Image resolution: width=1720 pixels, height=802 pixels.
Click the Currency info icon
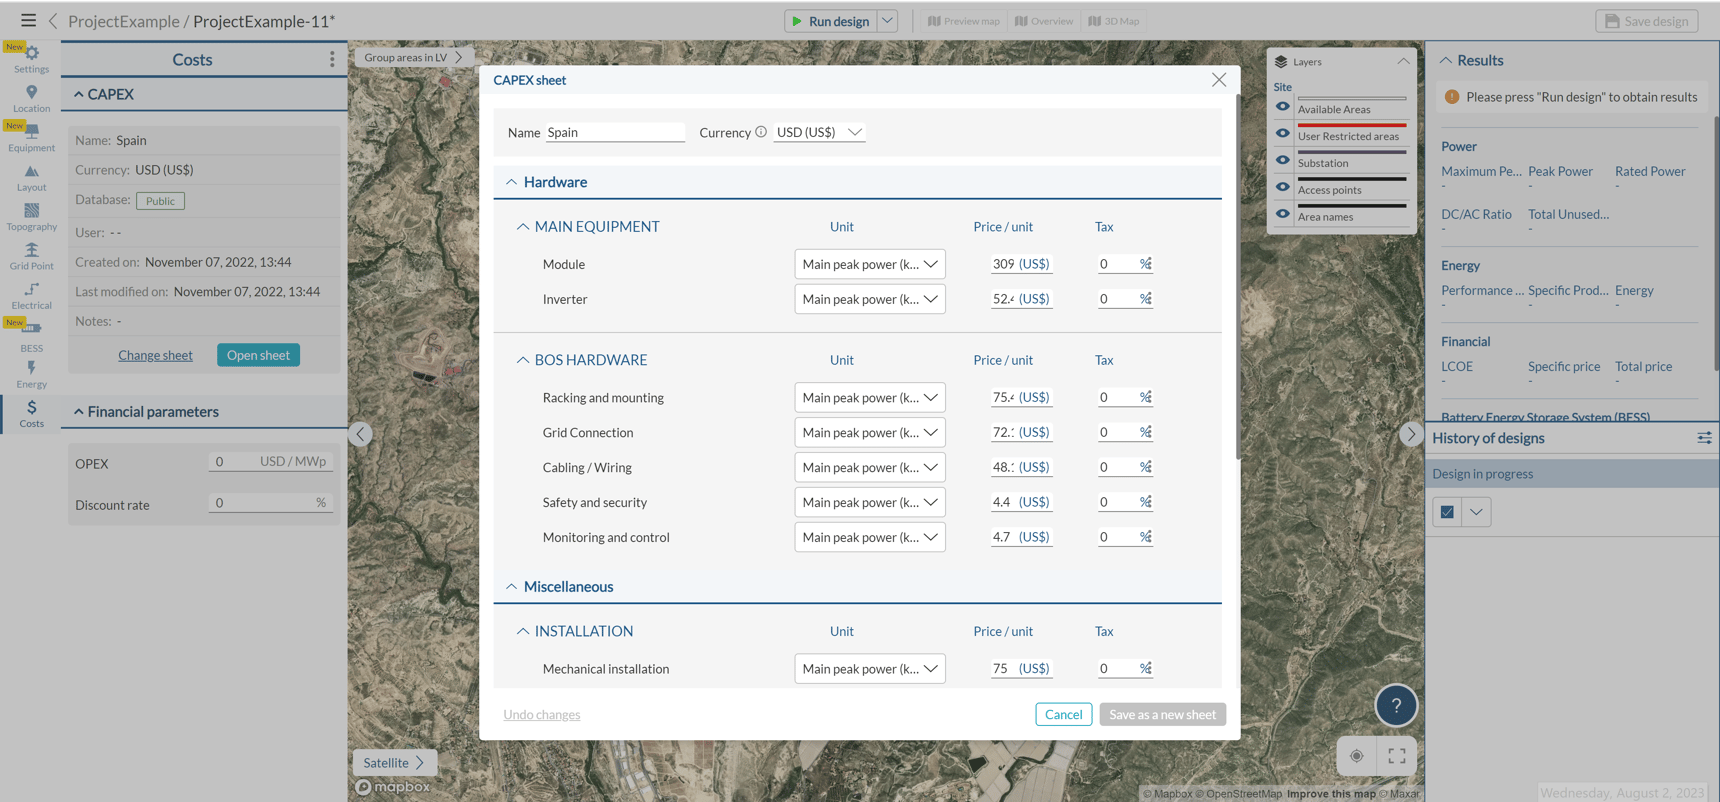[761, 132]
